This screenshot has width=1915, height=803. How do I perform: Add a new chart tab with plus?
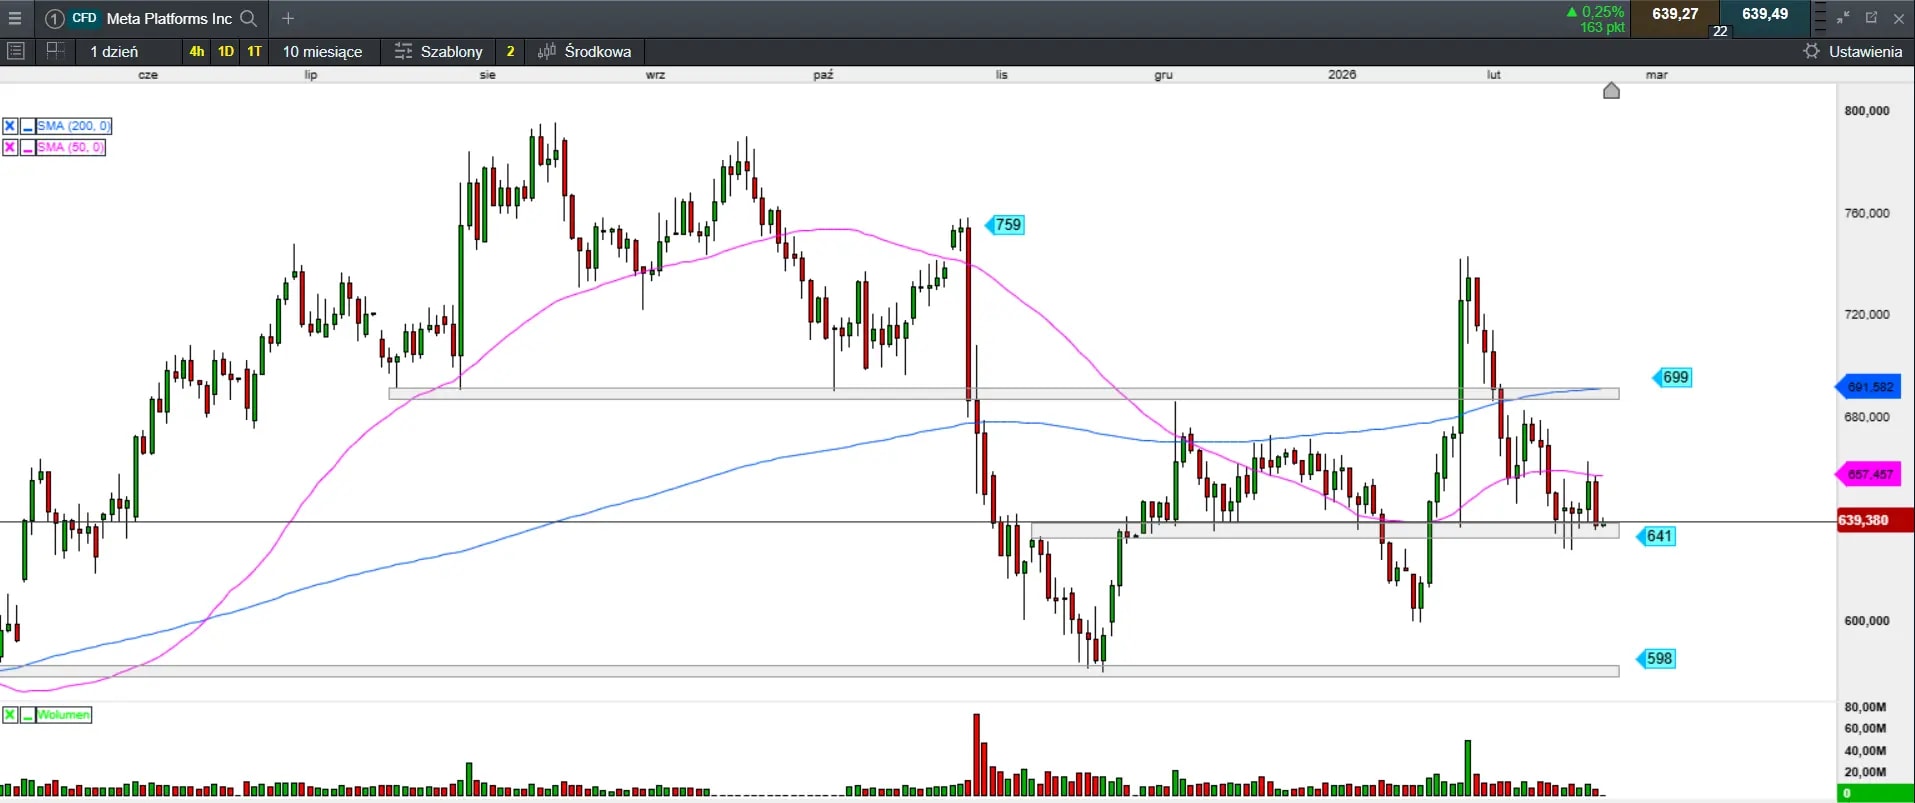[288, 18]
